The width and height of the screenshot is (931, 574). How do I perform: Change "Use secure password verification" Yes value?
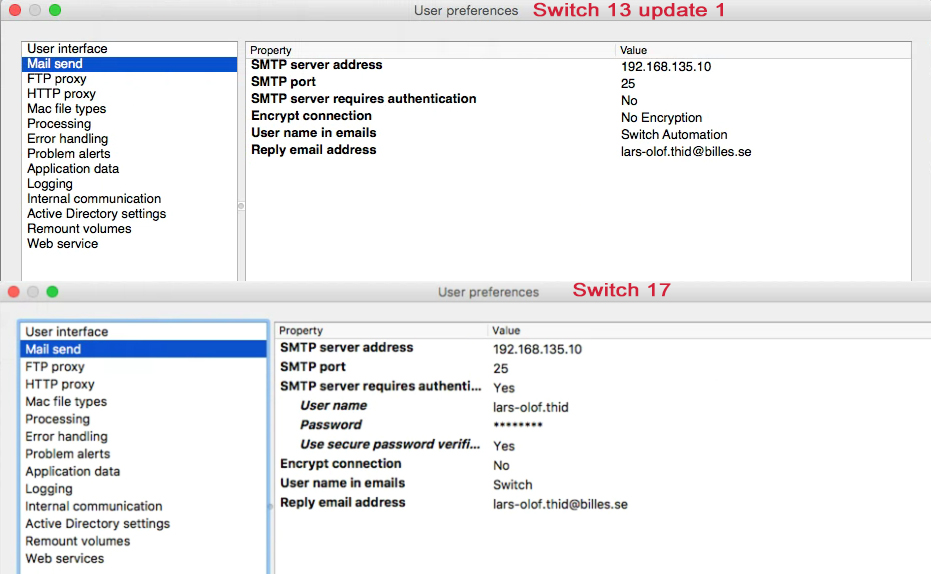(504, 446)
